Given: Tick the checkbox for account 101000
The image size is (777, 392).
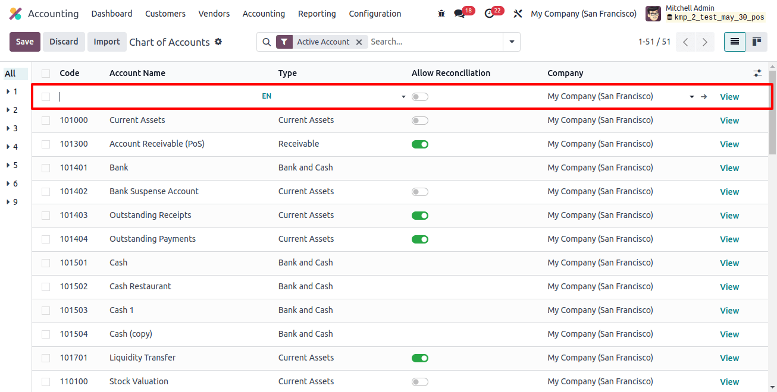Looking at the screenshot, I should tap(46, 120).
